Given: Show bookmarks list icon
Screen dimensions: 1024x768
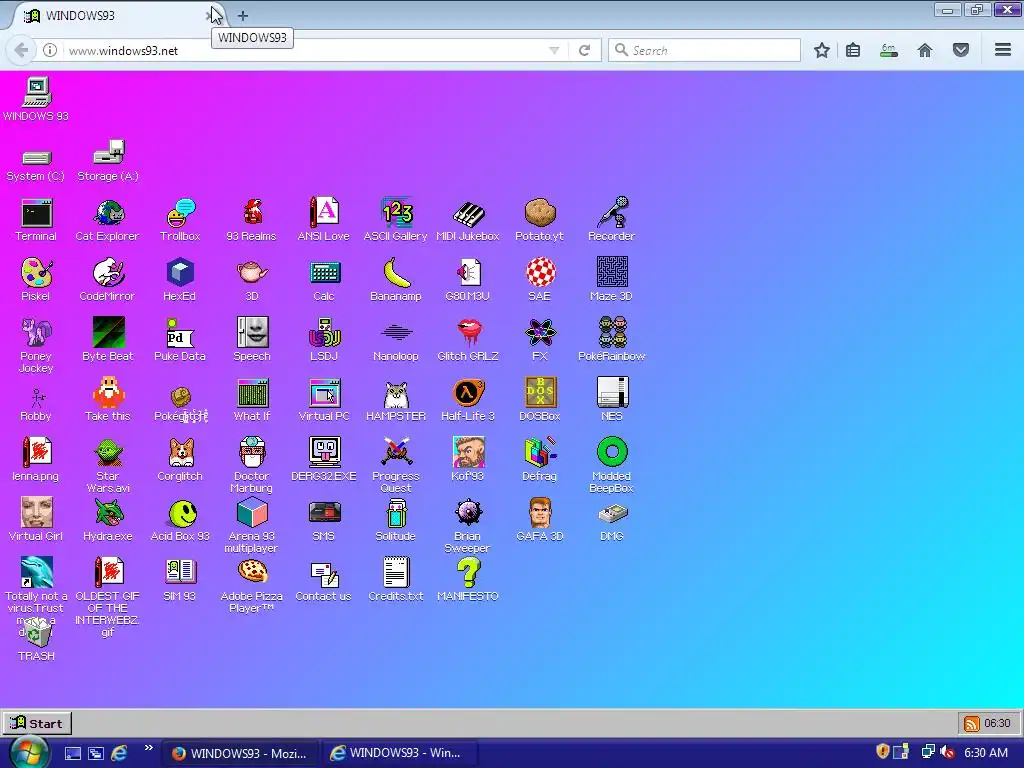Looking at the screenshot, I should tap(853, 50).
